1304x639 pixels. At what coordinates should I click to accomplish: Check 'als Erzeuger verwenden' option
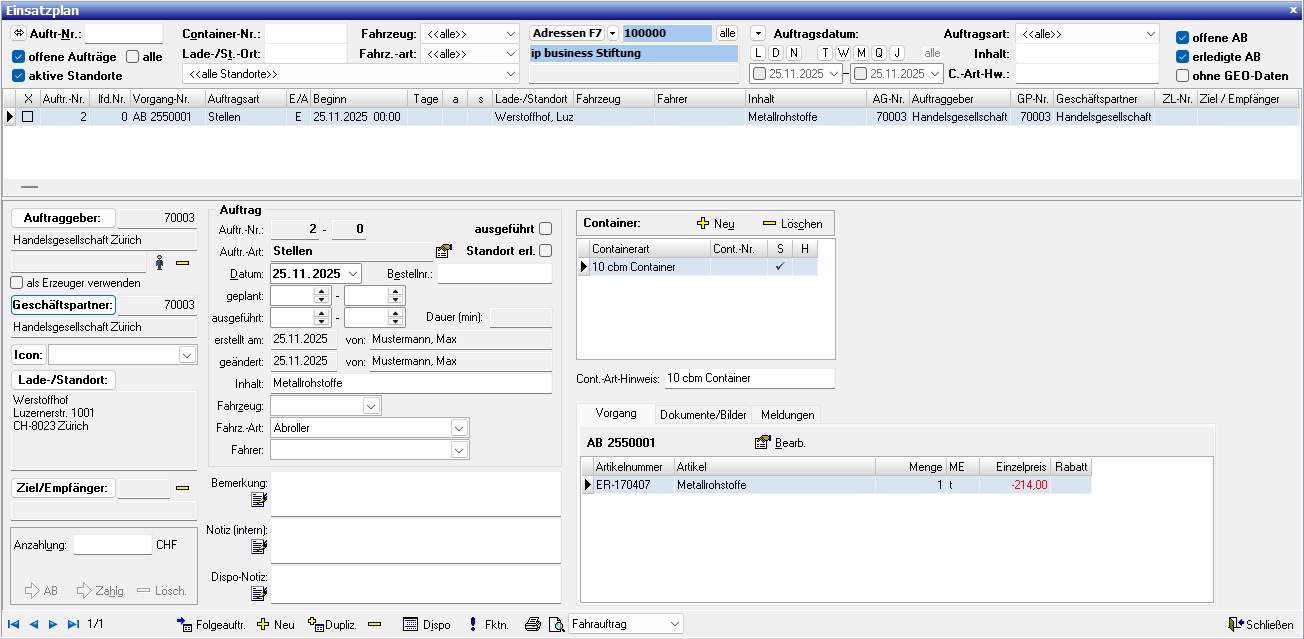(x=17, y=283)
